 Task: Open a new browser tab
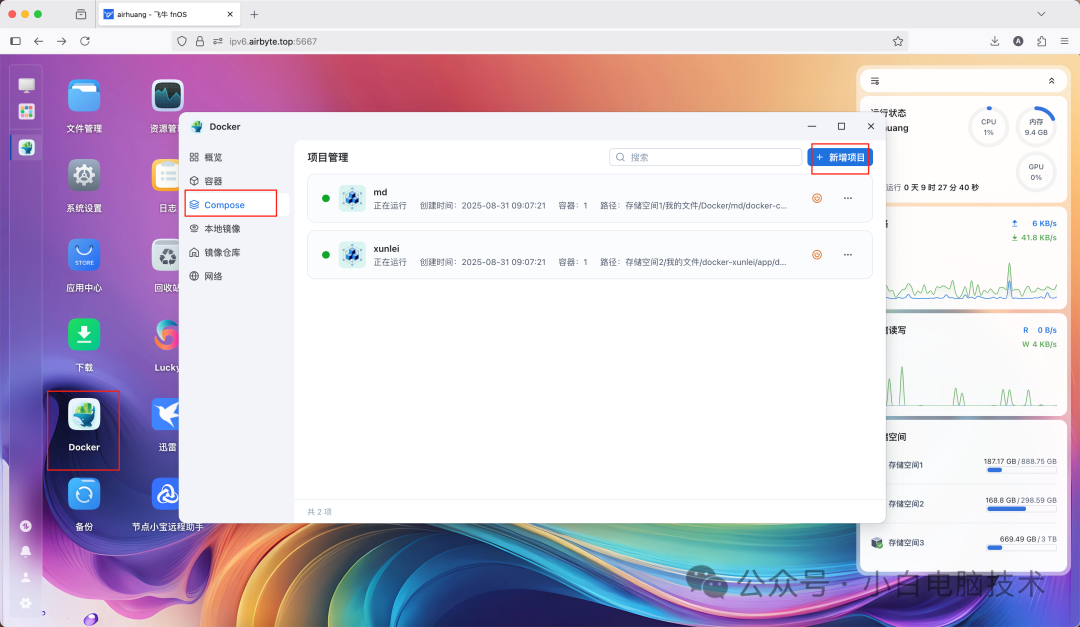coord(254,14)
